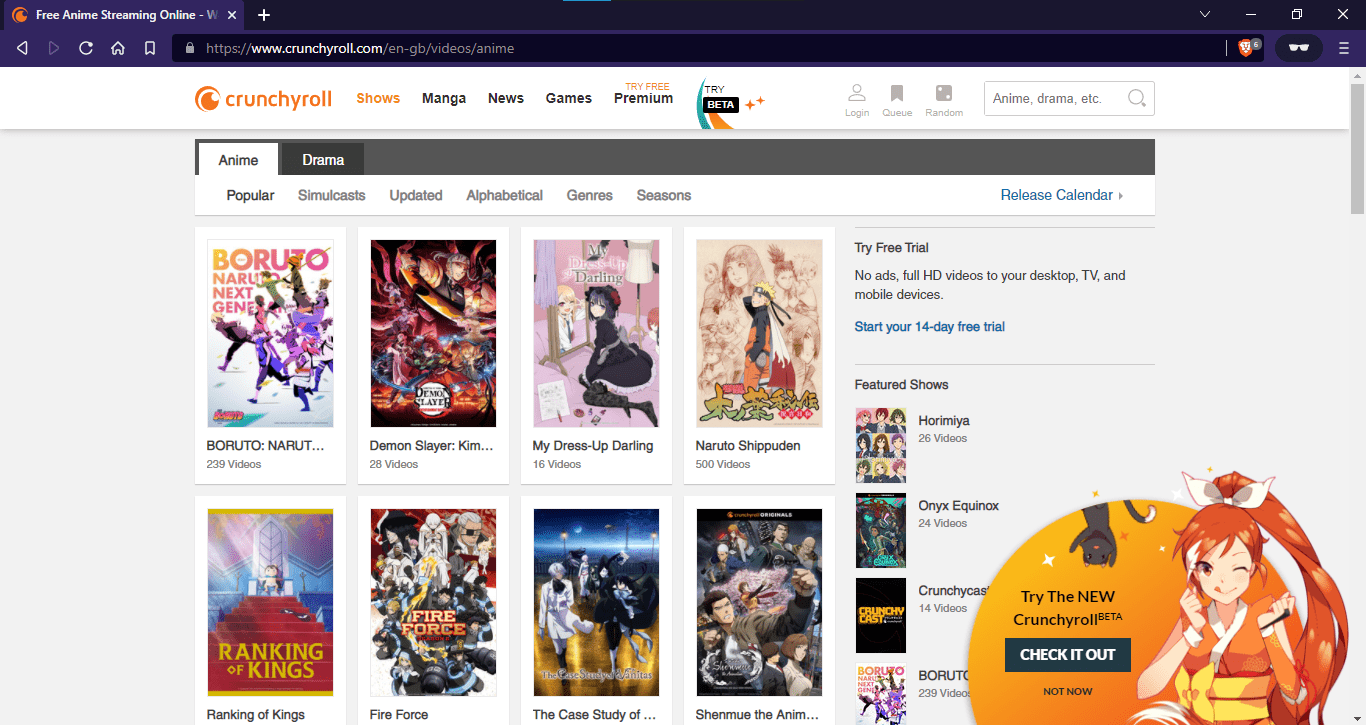Open The Case Study of Vanitas poster
Screen dimensions: 1366x725
[596, 603]
